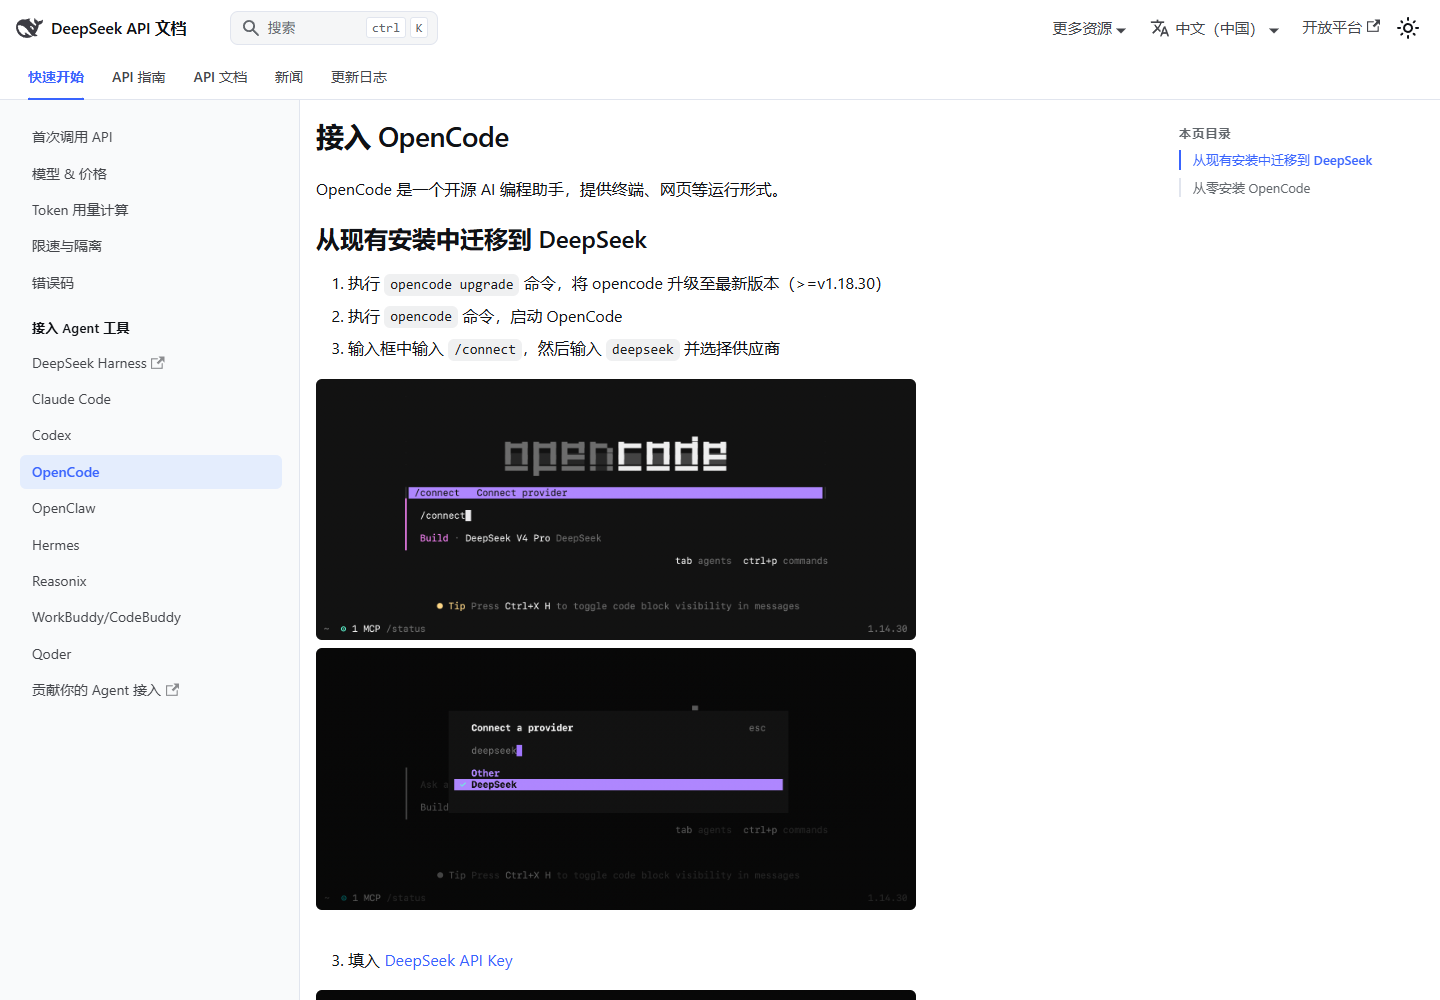Open the OpenClaw sidebar page
1440x1000 pixels.
pyautogui.click(x=151, y=508)
